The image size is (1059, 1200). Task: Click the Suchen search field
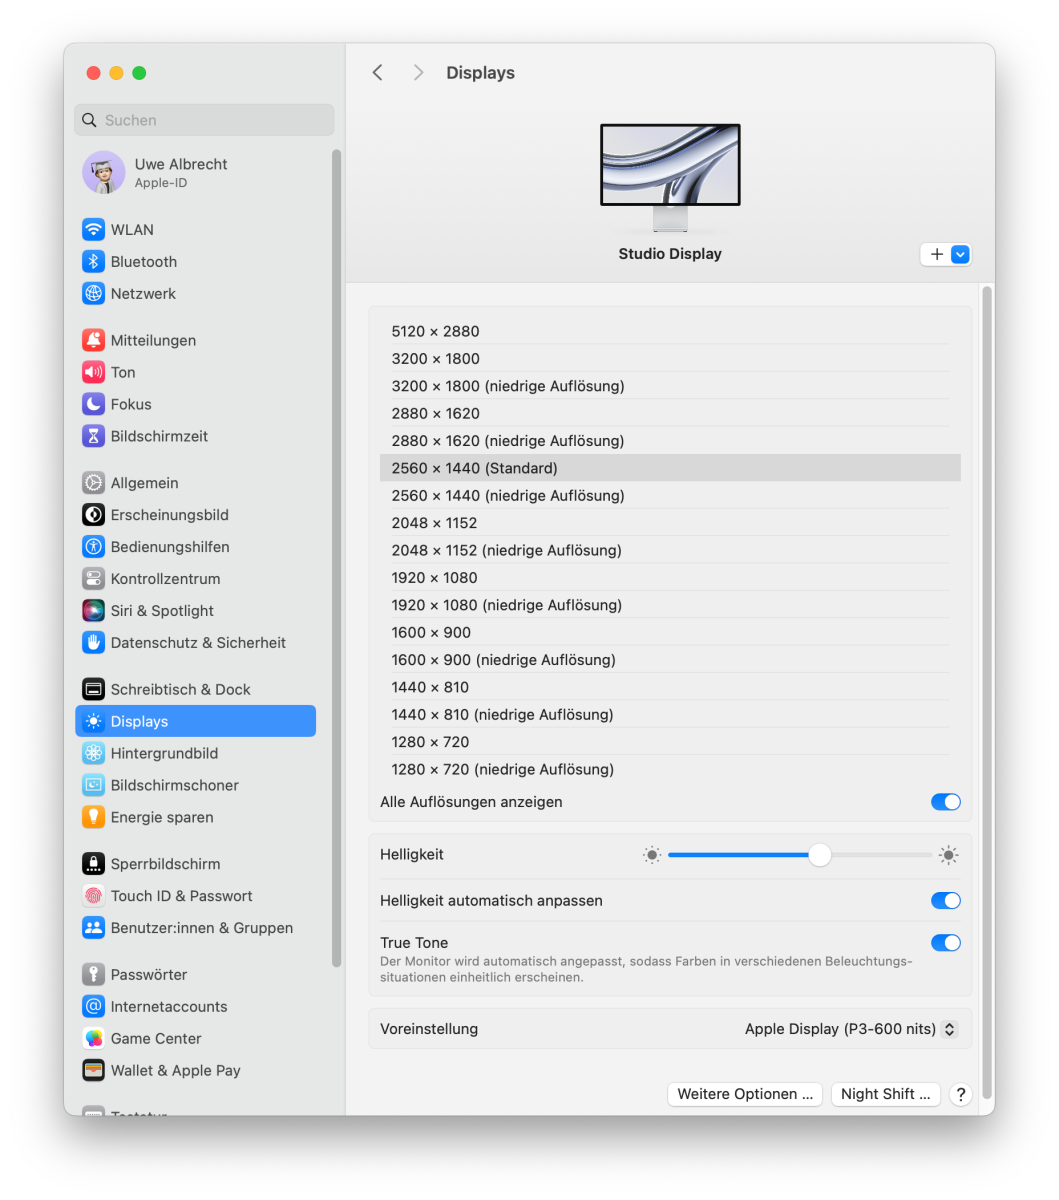click(204, 120)
